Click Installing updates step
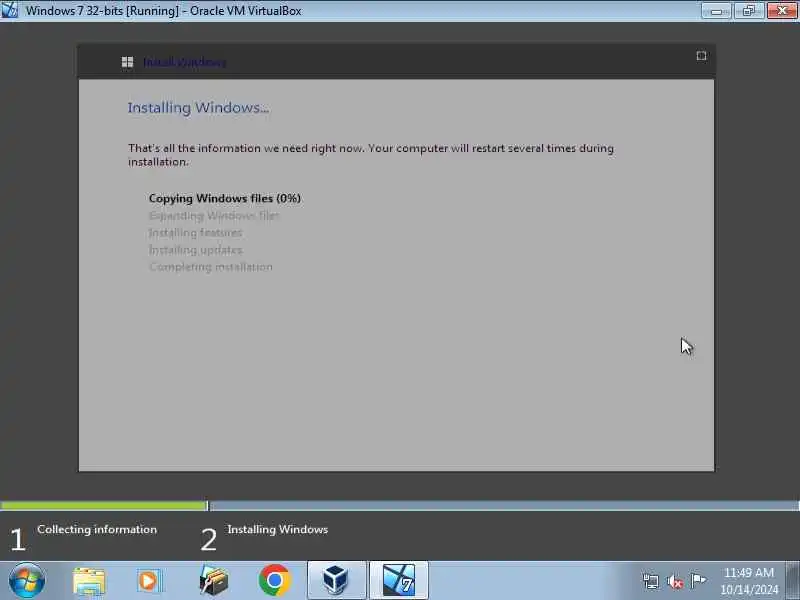The width and height of the screenshot is (800, 600). [x=195, y=250]
